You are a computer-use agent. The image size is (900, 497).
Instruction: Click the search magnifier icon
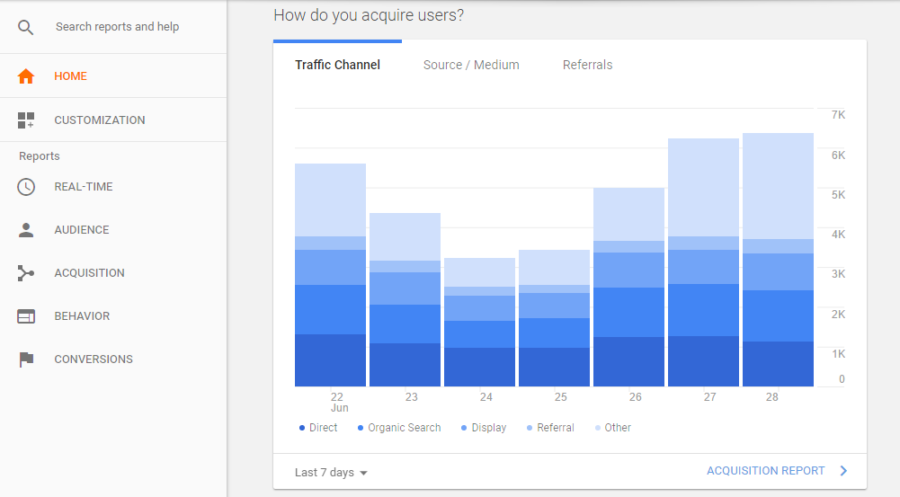[25, 27]
